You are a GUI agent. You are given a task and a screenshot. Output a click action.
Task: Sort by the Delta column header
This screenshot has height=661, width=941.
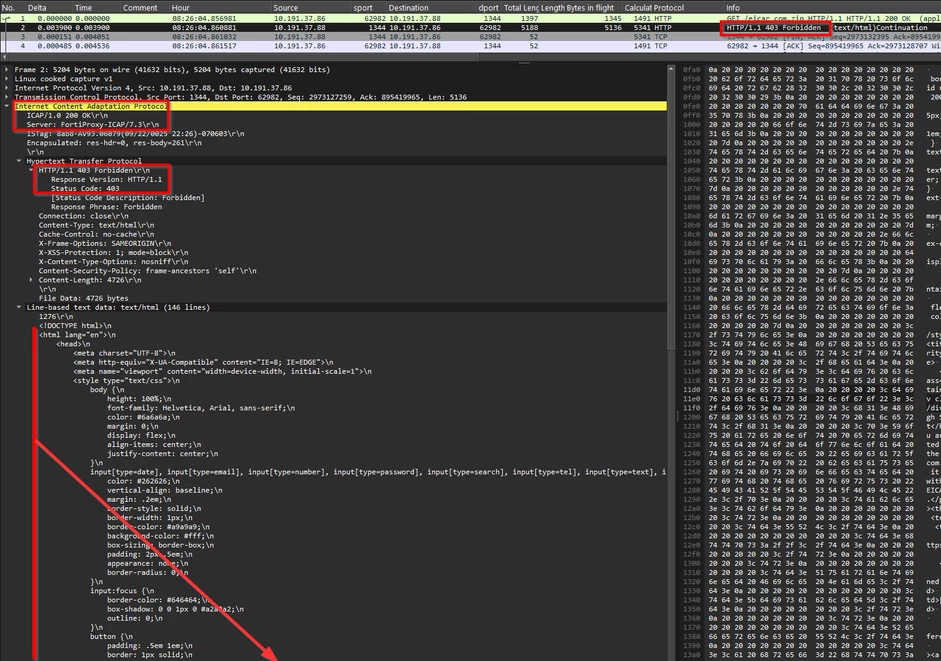click(x=48, y=8)
